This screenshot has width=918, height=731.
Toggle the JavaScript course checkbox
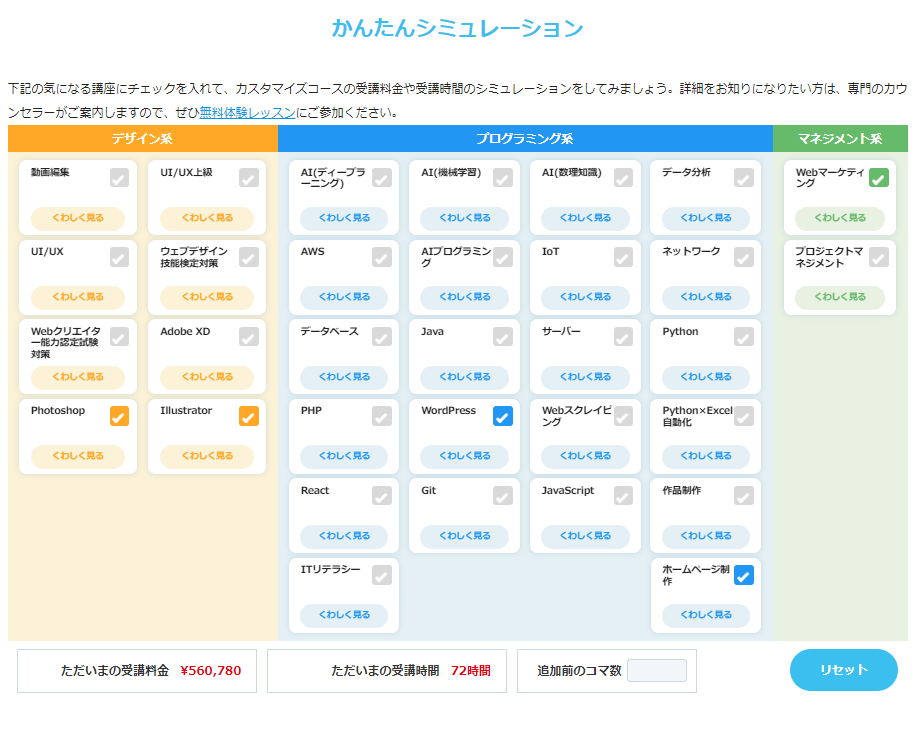pyautogui.click(x=624, y=496)
